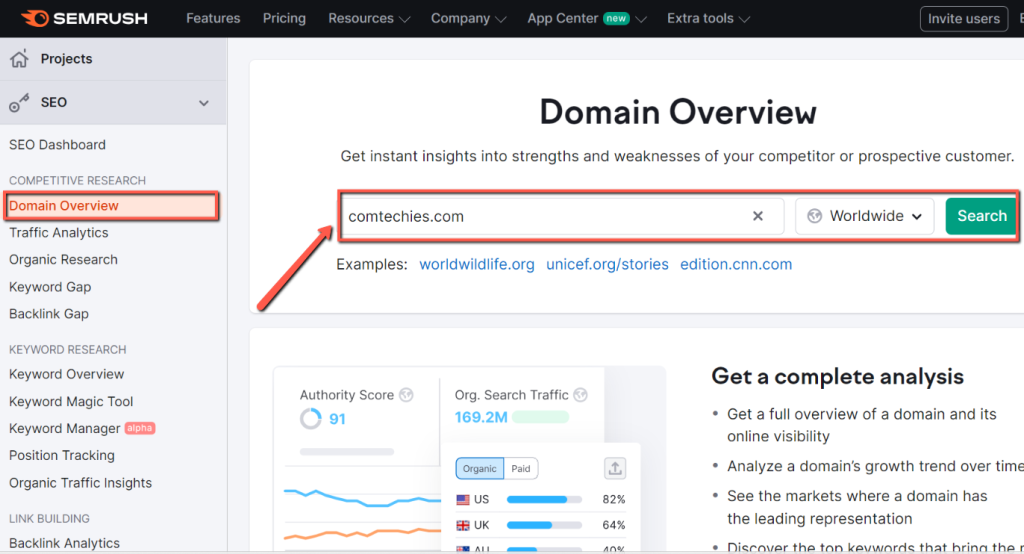Click the LINK BUILDING heading

point(49,519)
